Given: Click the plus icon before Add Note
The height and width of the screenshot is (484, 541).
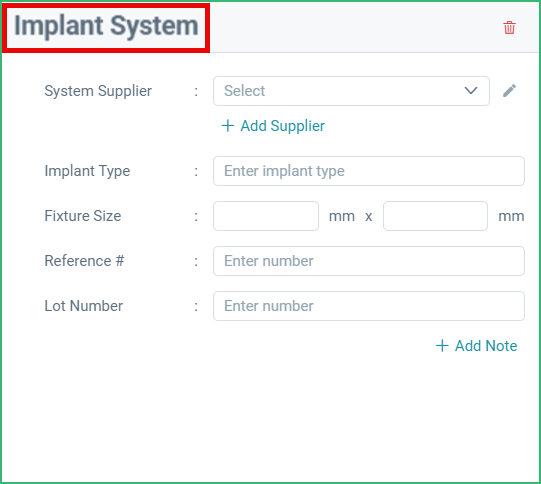Looking at the screenshot, I should click(x=442, y=346).
